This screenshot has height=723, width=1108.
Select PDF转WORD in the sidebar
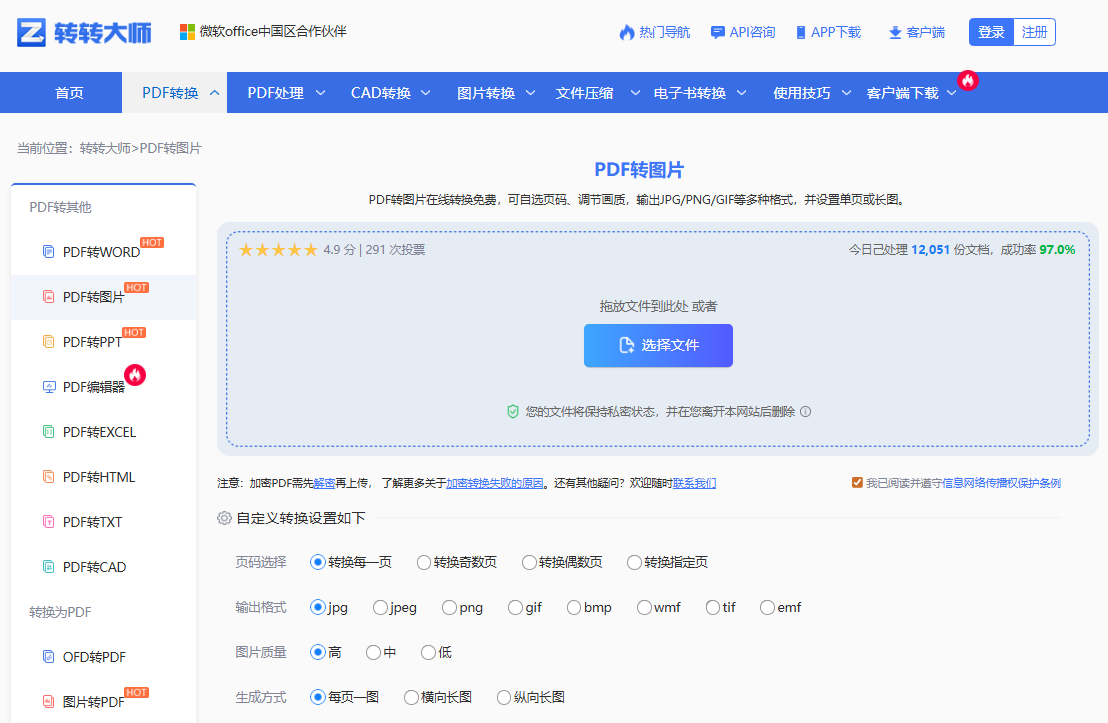(100, 251)
